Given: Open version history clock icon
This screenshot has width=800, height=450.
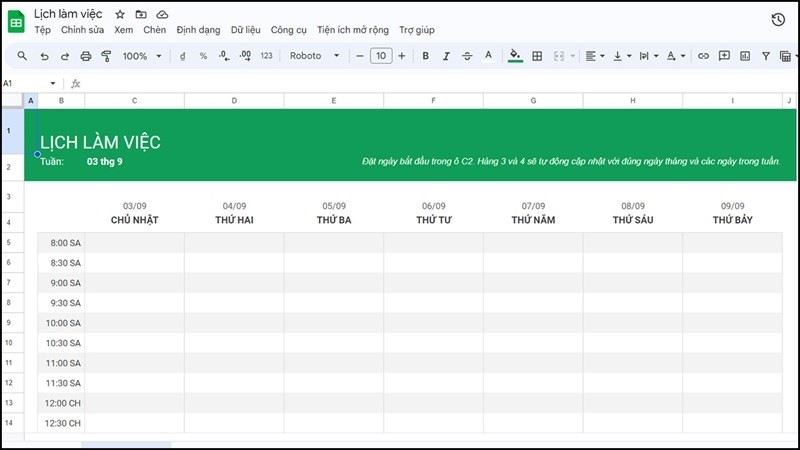Looking at the screenshot, I should (778, 20).
